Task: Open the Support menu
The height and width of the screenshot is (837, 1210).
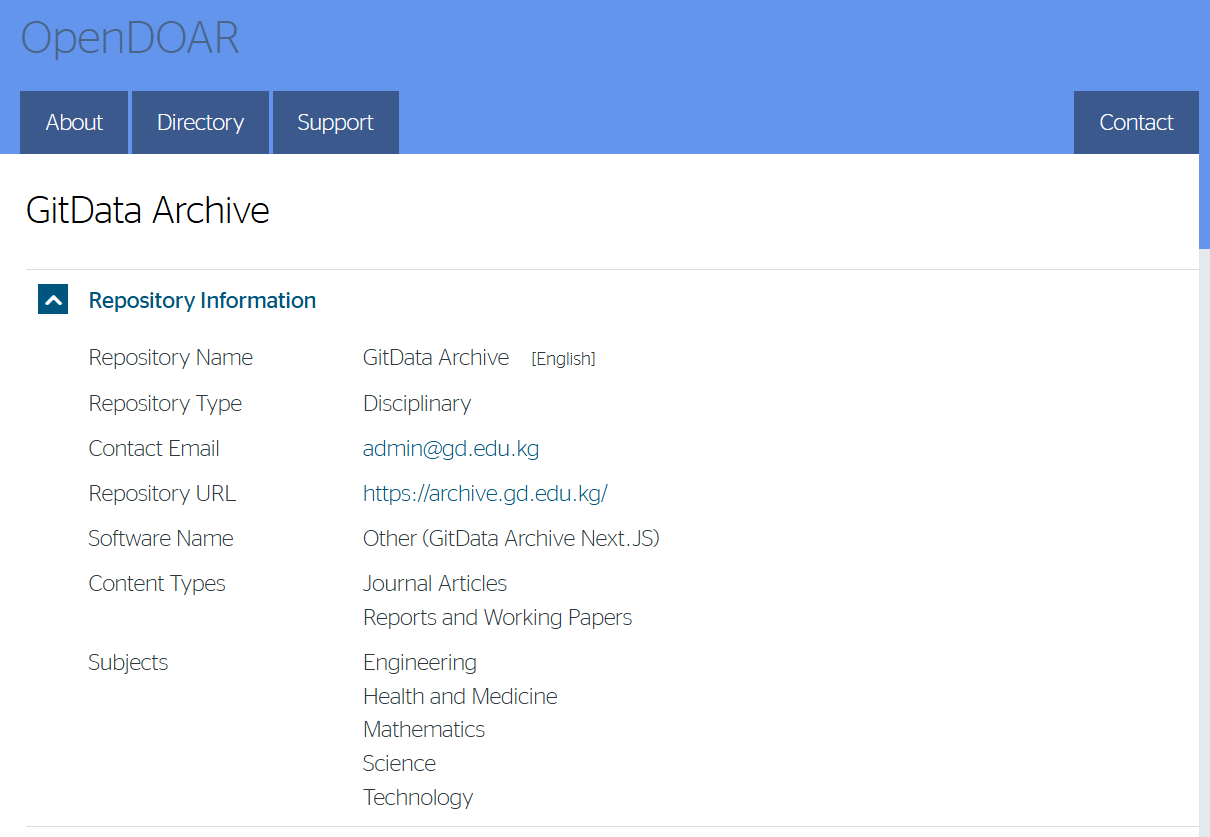Action: pyautogui.click(x=335, y=123)
